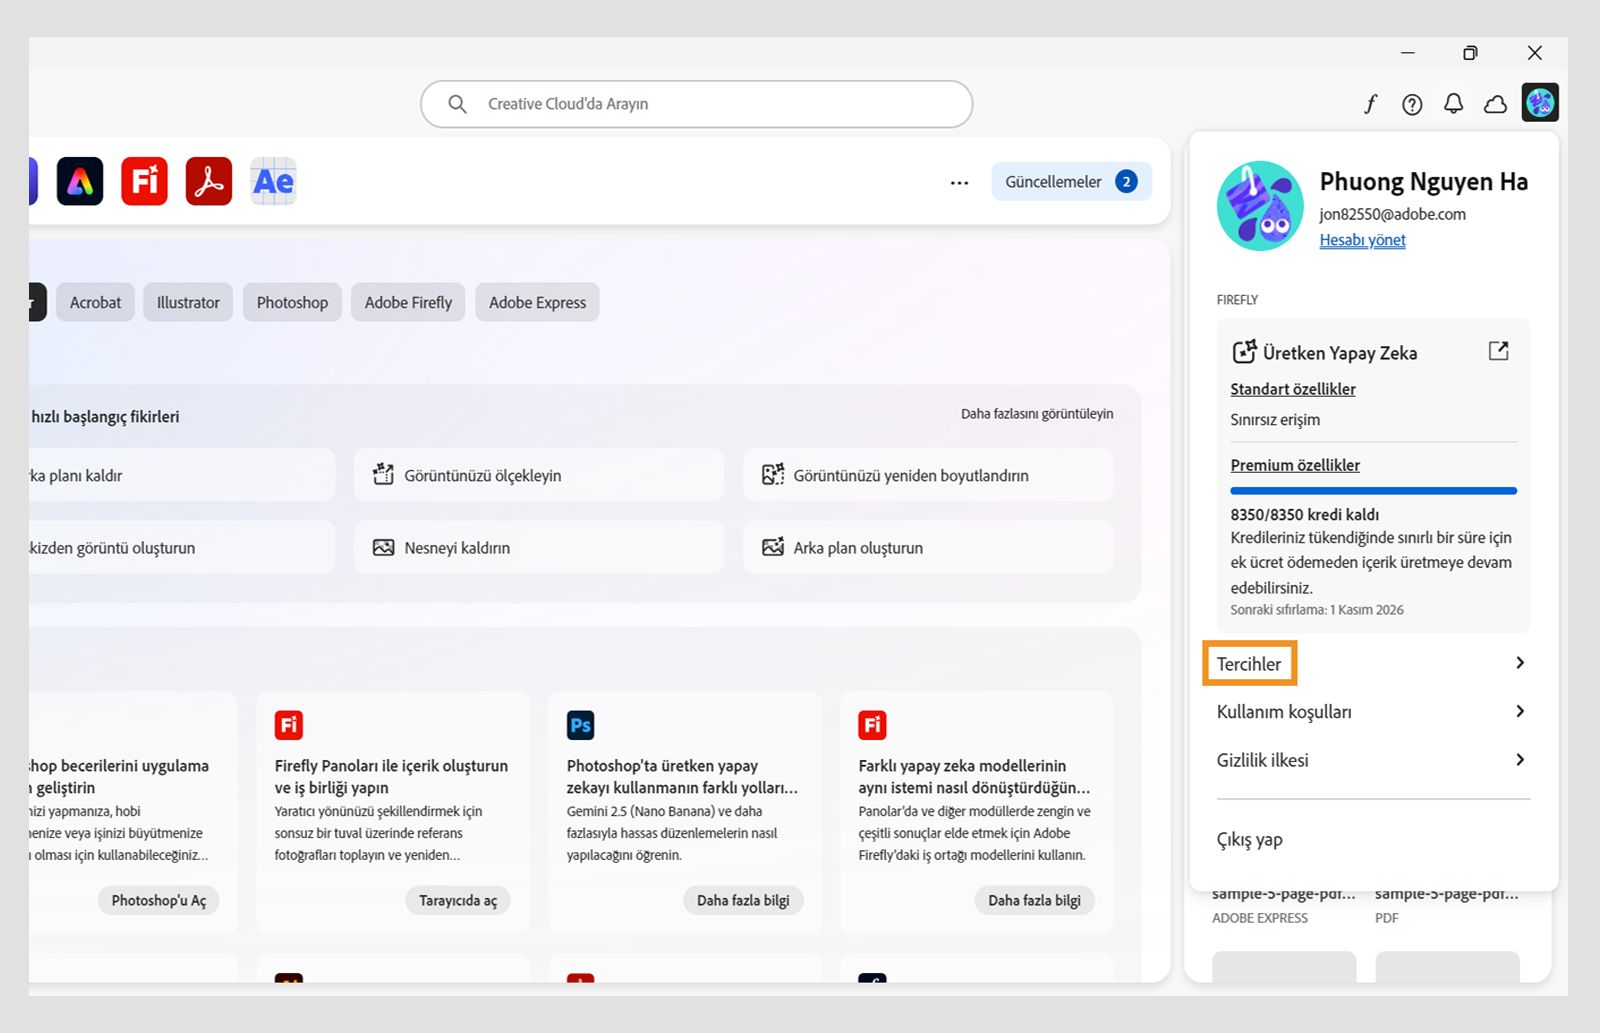The width and height of the screenshot is (1600, 1033).
Task: Select Çıkış yap to sign out
Action: (x=1249, y=840)
